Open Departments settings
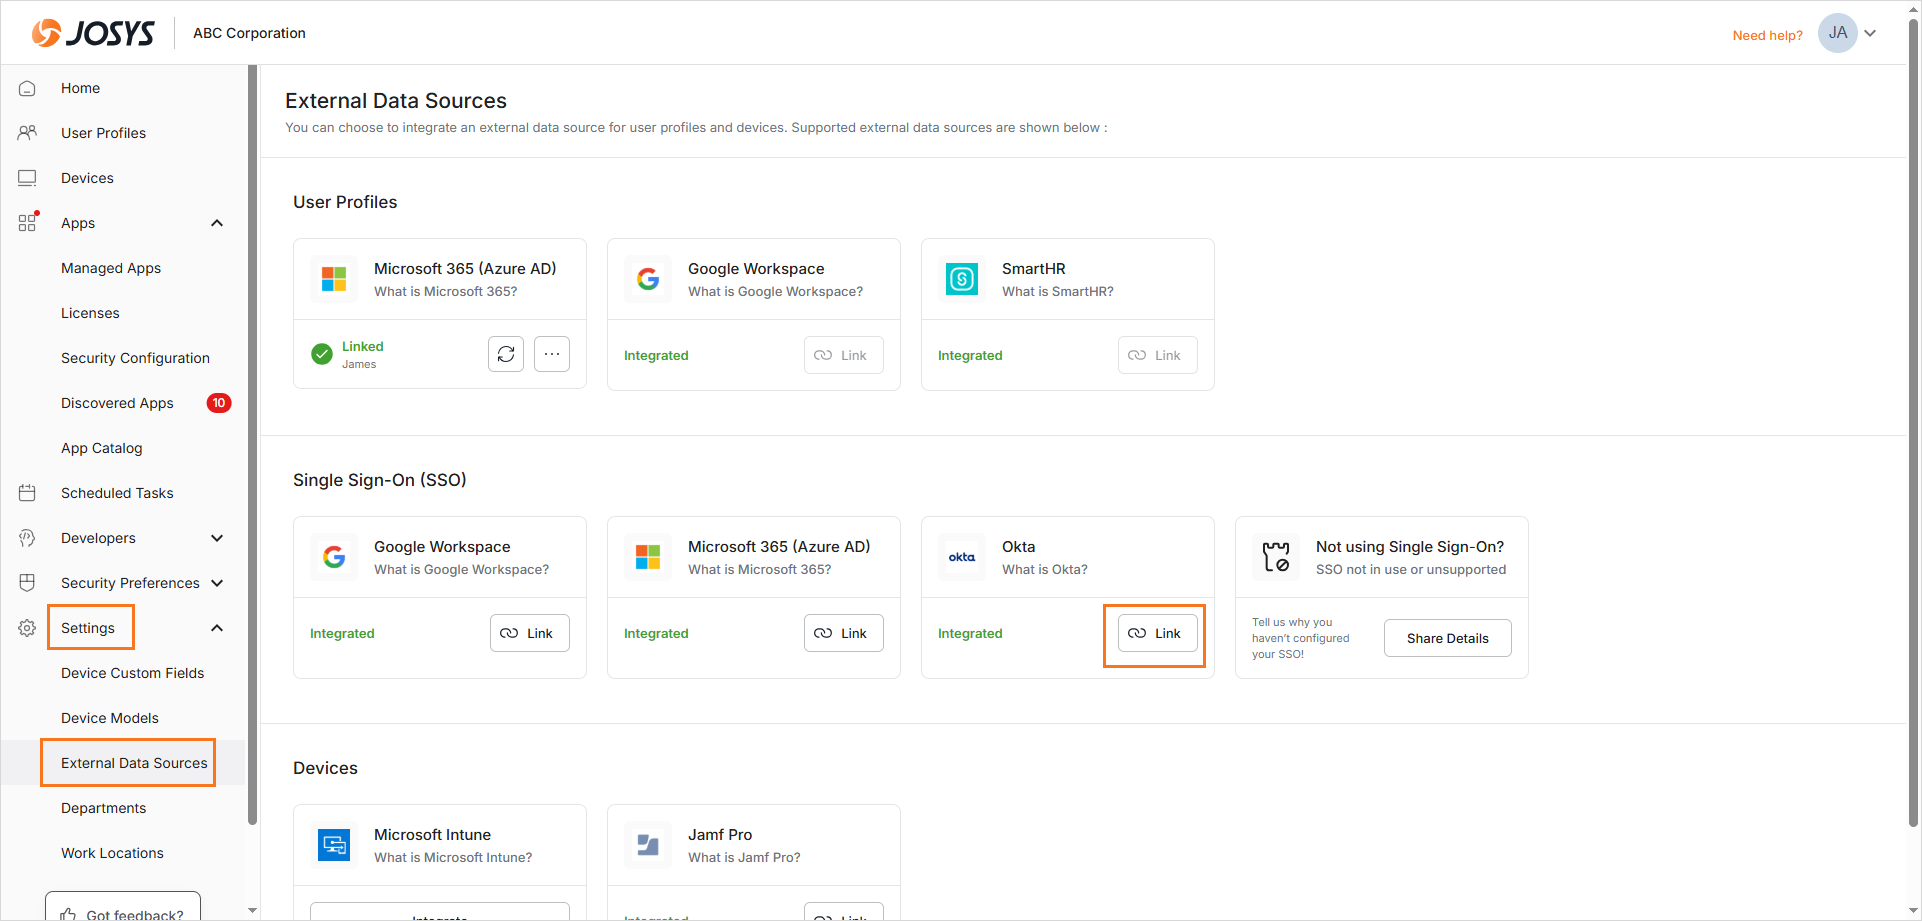1922x921 pixels. [103, 808]
